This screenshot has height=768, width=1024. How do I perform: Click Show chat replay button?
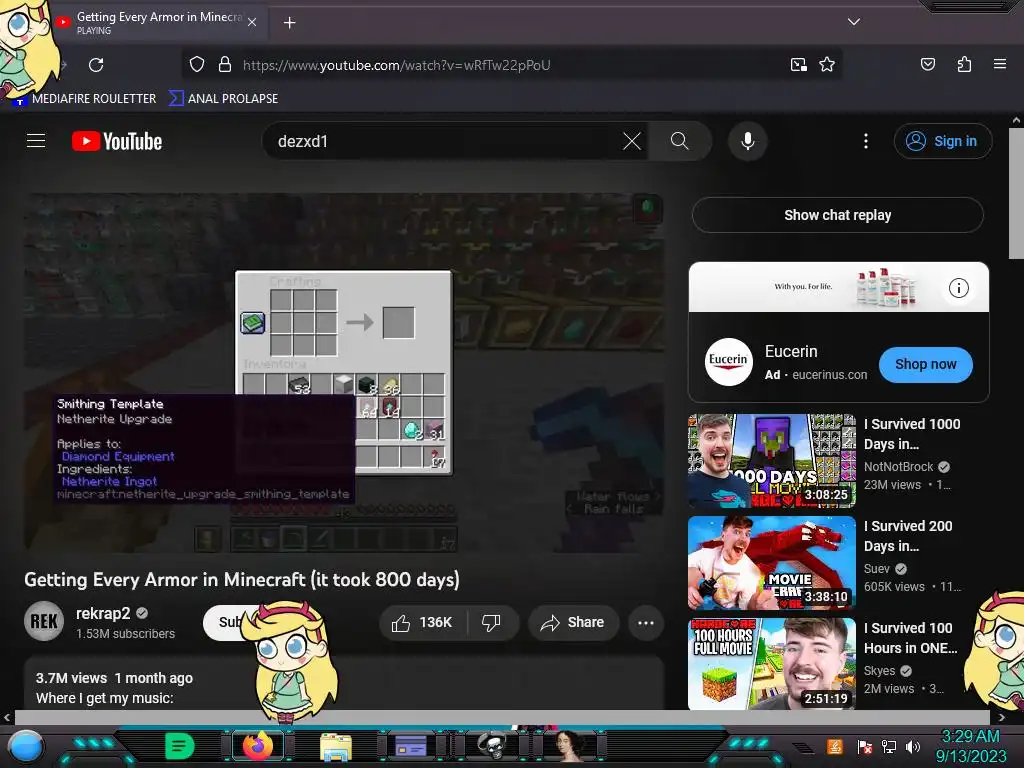[837, 215]
